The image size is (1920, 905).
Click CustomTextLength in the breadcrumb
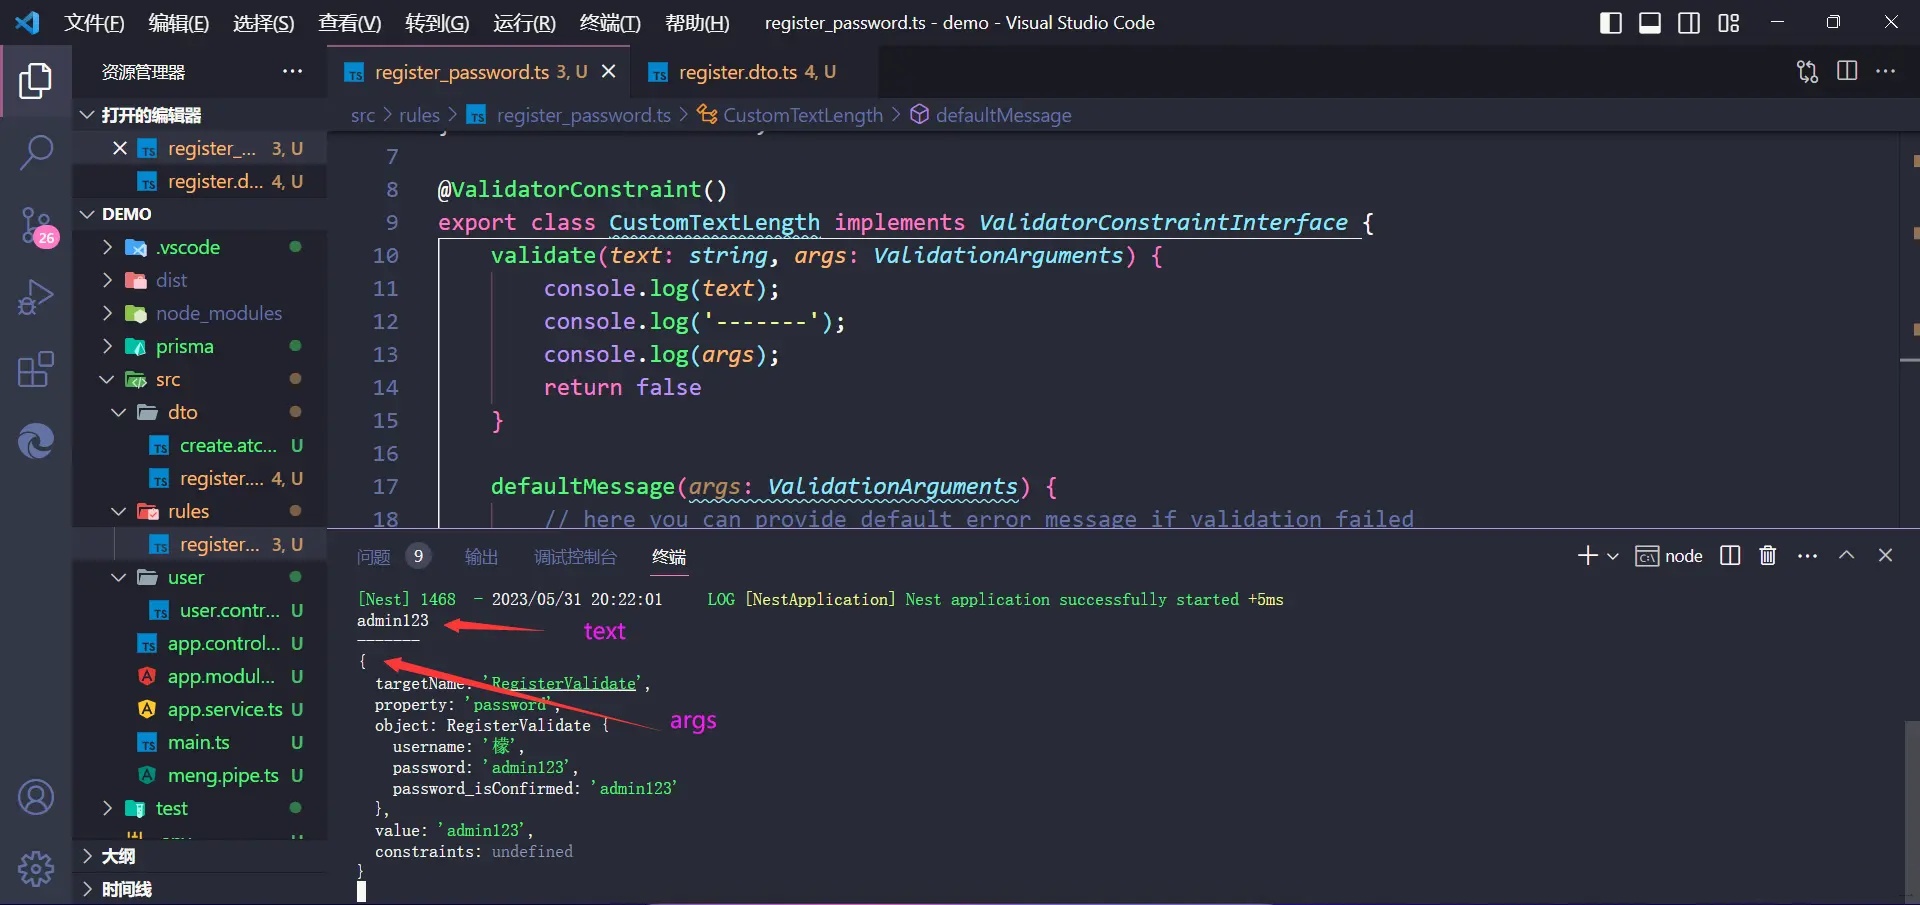pyautogui.click(x=802, y=115)
